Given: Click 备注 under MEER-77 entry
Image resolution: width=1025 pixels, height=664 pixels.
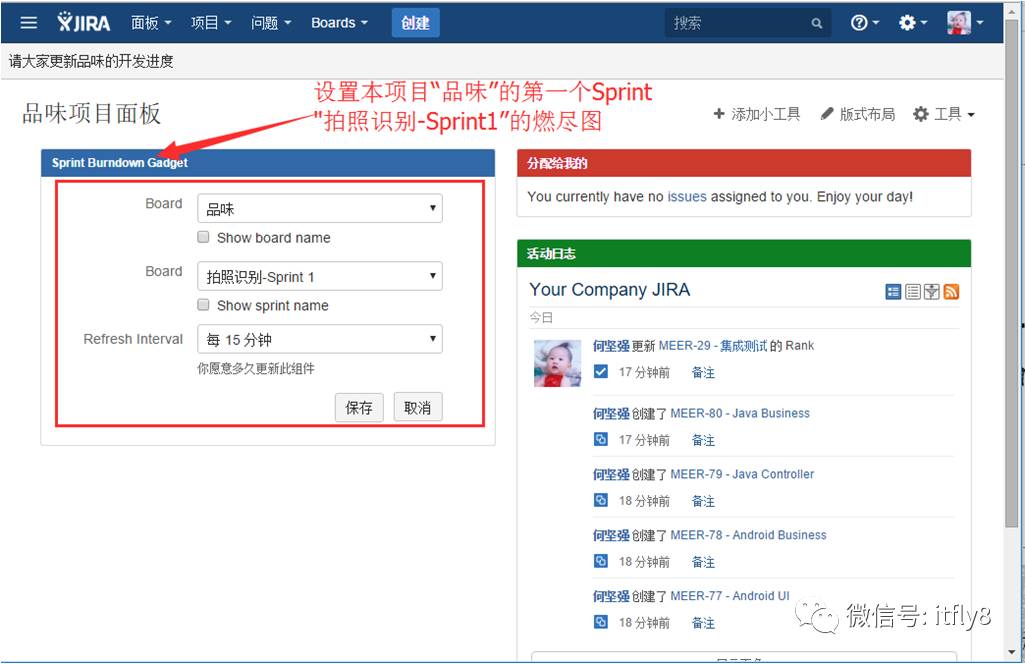Looking at the screenshot, I should 703,622.
